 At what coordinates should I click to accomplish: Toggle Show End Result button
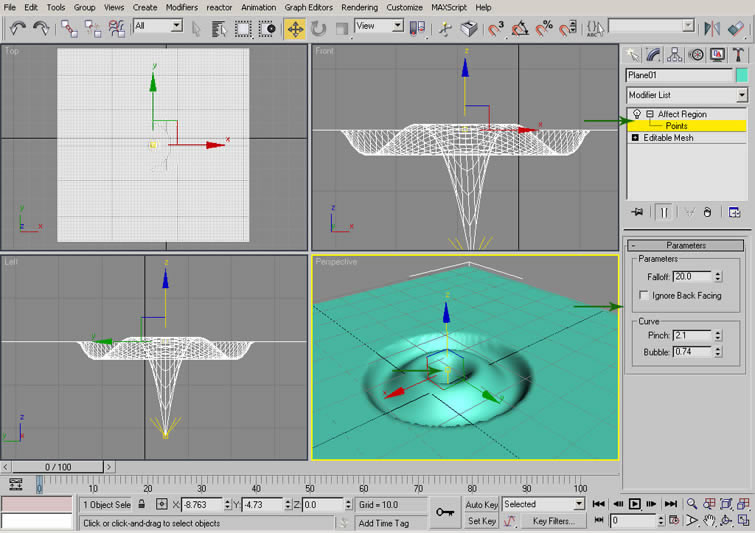click(663, 212)
